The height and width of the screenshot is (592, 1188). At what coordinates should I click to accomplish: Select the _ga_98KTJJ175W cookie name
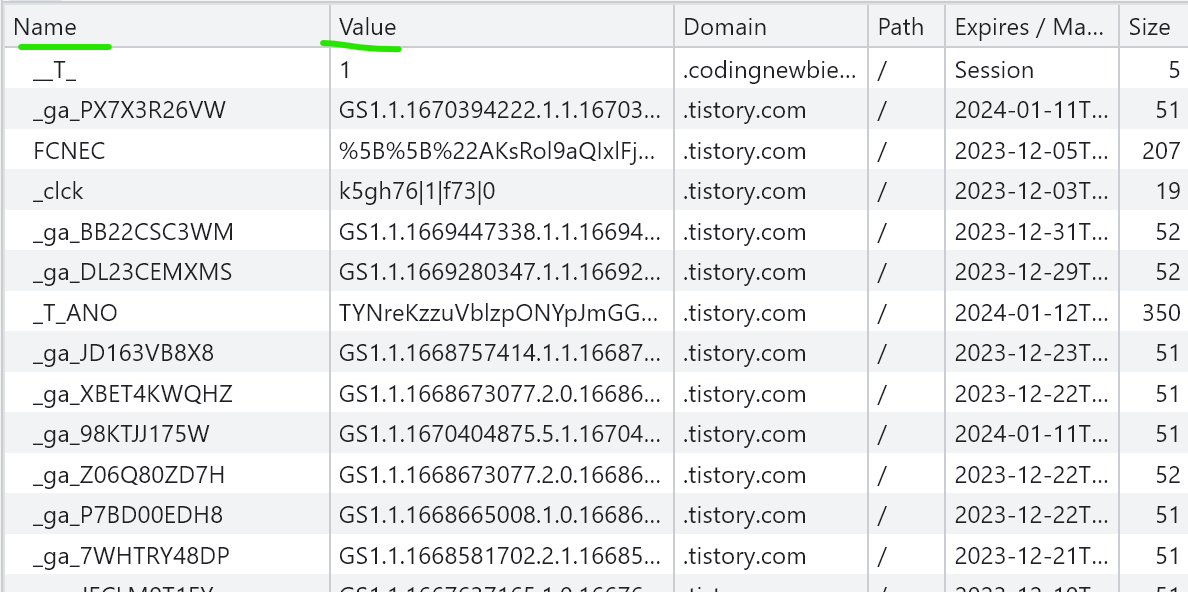[121, 434]
